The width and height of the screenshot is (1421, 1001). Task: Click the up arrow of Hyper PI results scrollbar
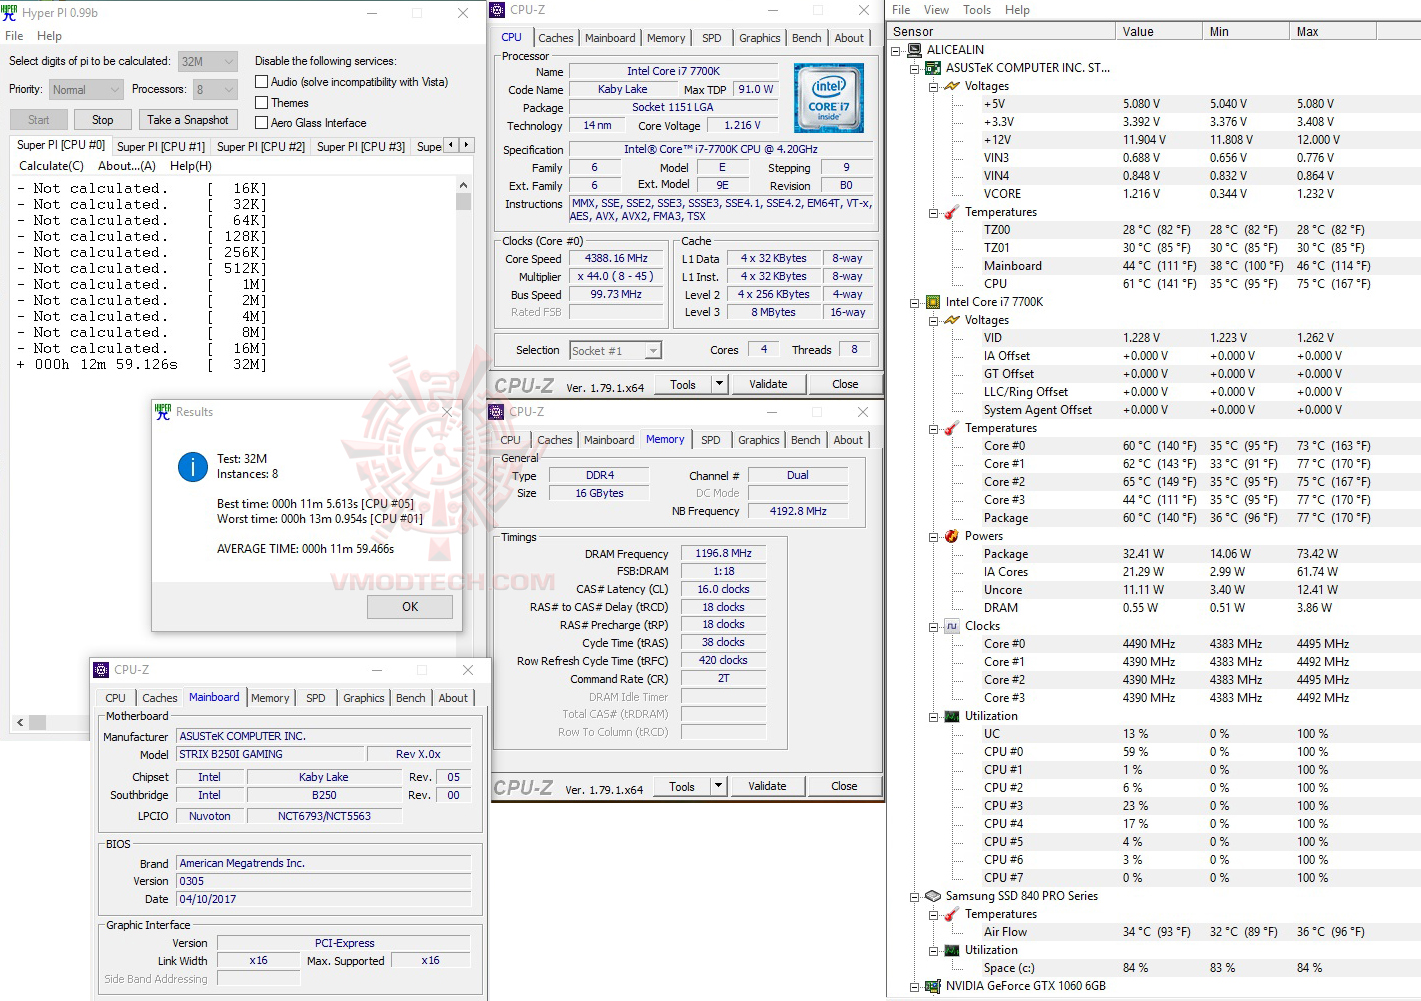pos(463,186)
